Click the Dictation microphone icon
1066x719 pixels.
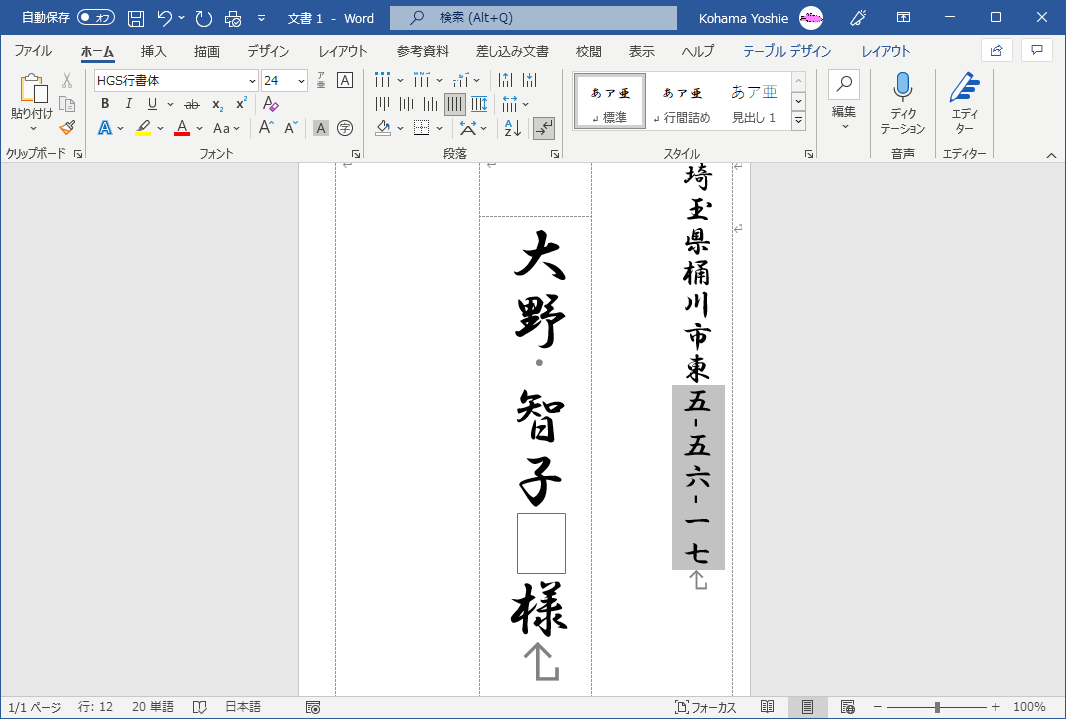pyautogui.click(x=902, y=87)
